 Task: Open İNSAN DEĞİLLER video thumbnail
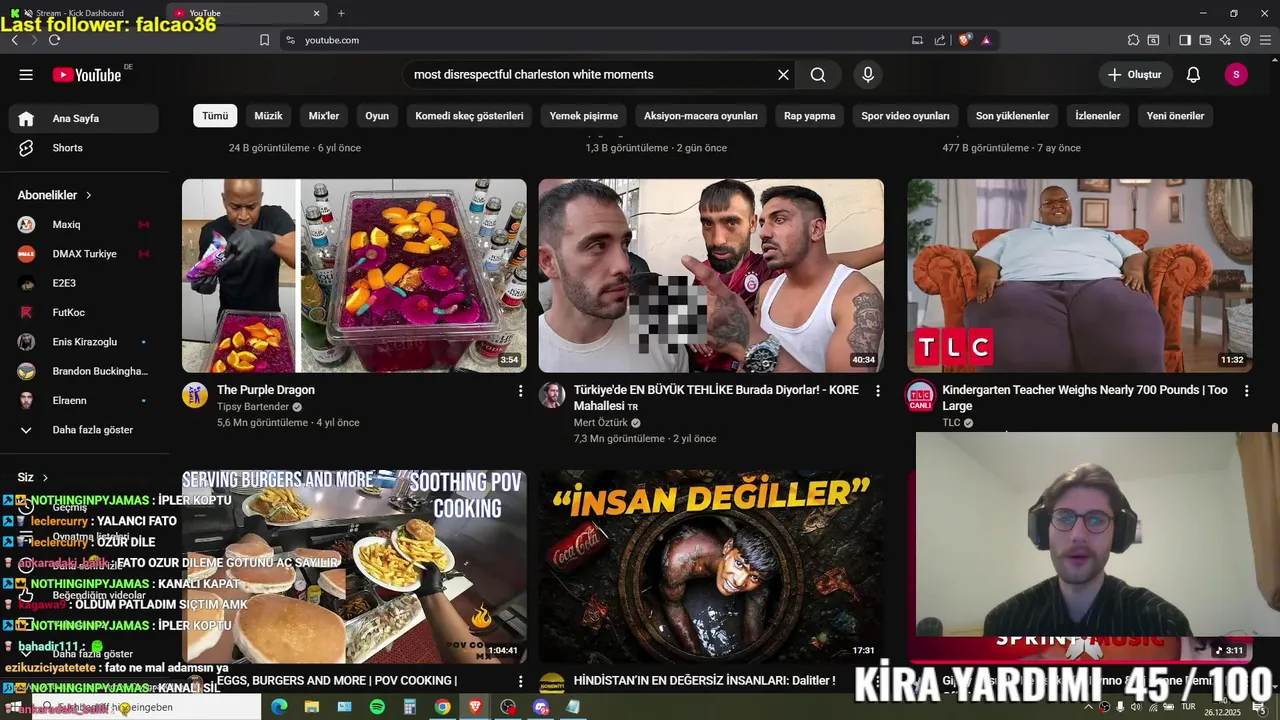tap(711, 565)
